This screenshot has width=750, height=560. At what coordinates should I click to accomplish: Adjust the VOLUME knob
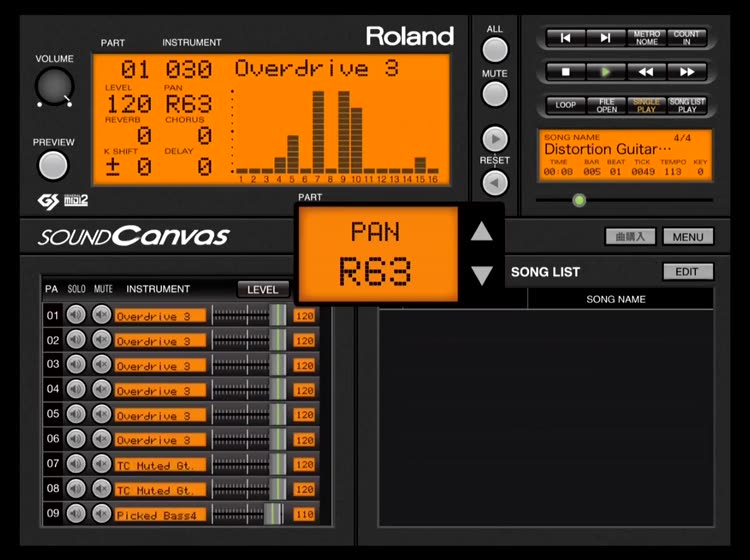(x=54, y=87)
